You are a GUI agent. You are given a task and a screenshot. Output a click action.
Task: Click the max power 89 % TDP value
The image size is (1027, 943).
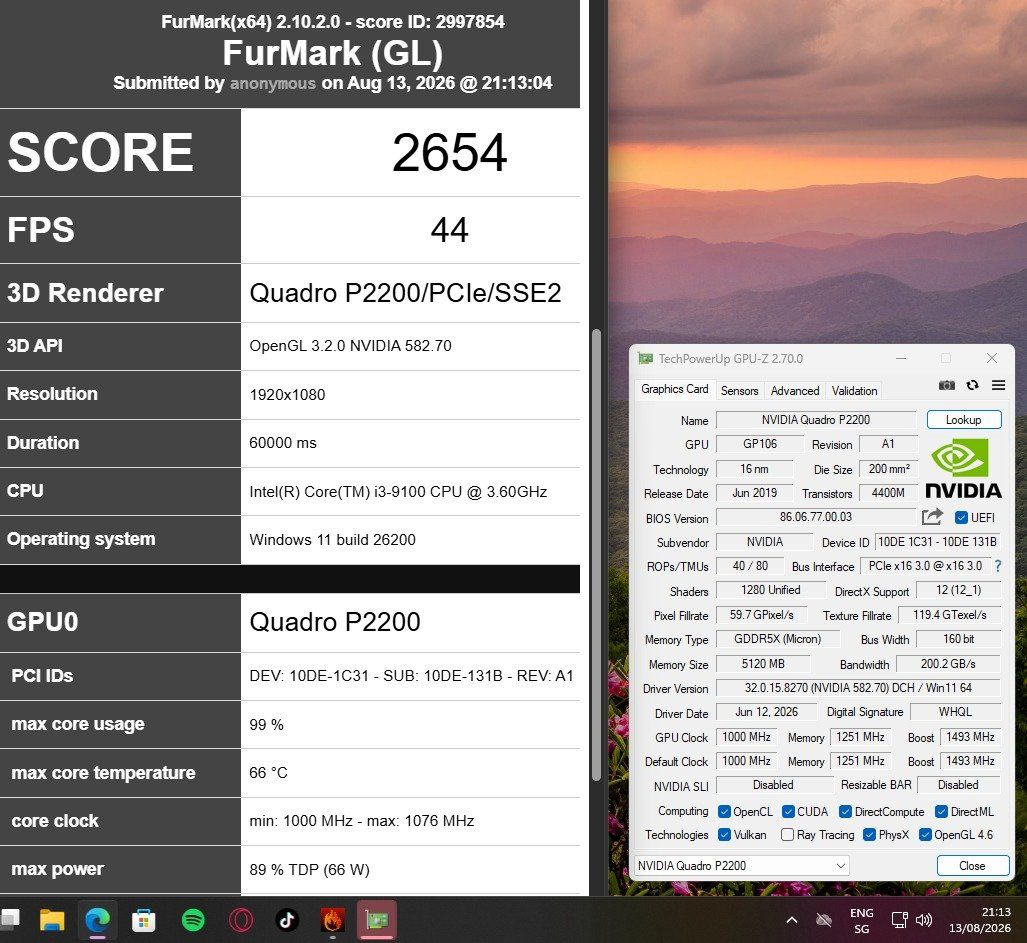[x=309, y=870]
